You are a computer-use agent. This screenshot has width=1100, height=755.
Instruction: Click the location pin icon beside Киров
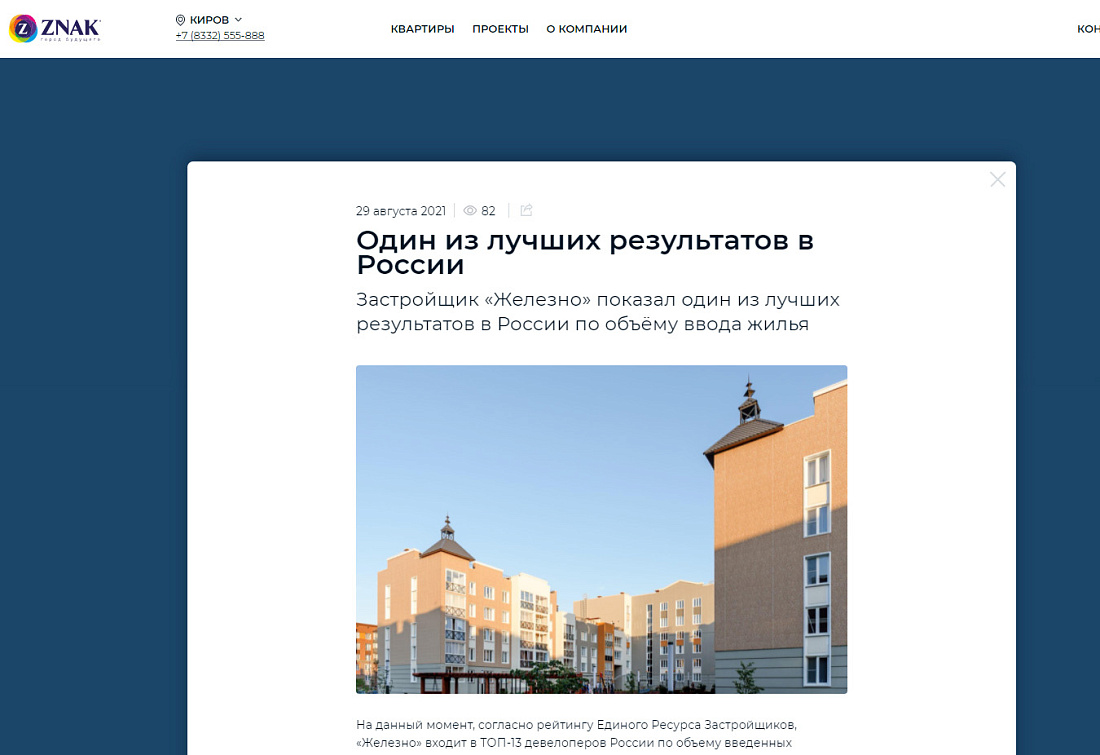tap(180, 20)
